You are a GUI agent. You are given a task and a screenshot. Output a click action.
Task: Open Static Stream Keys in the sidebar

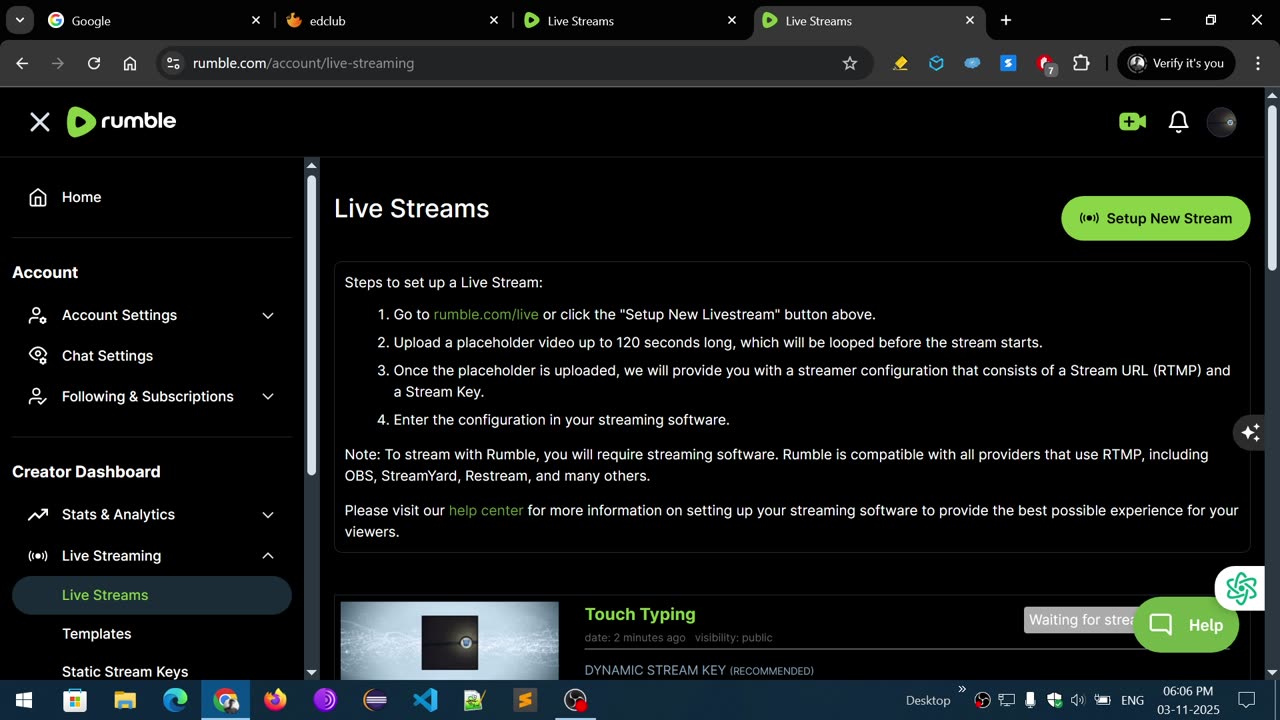152,672
